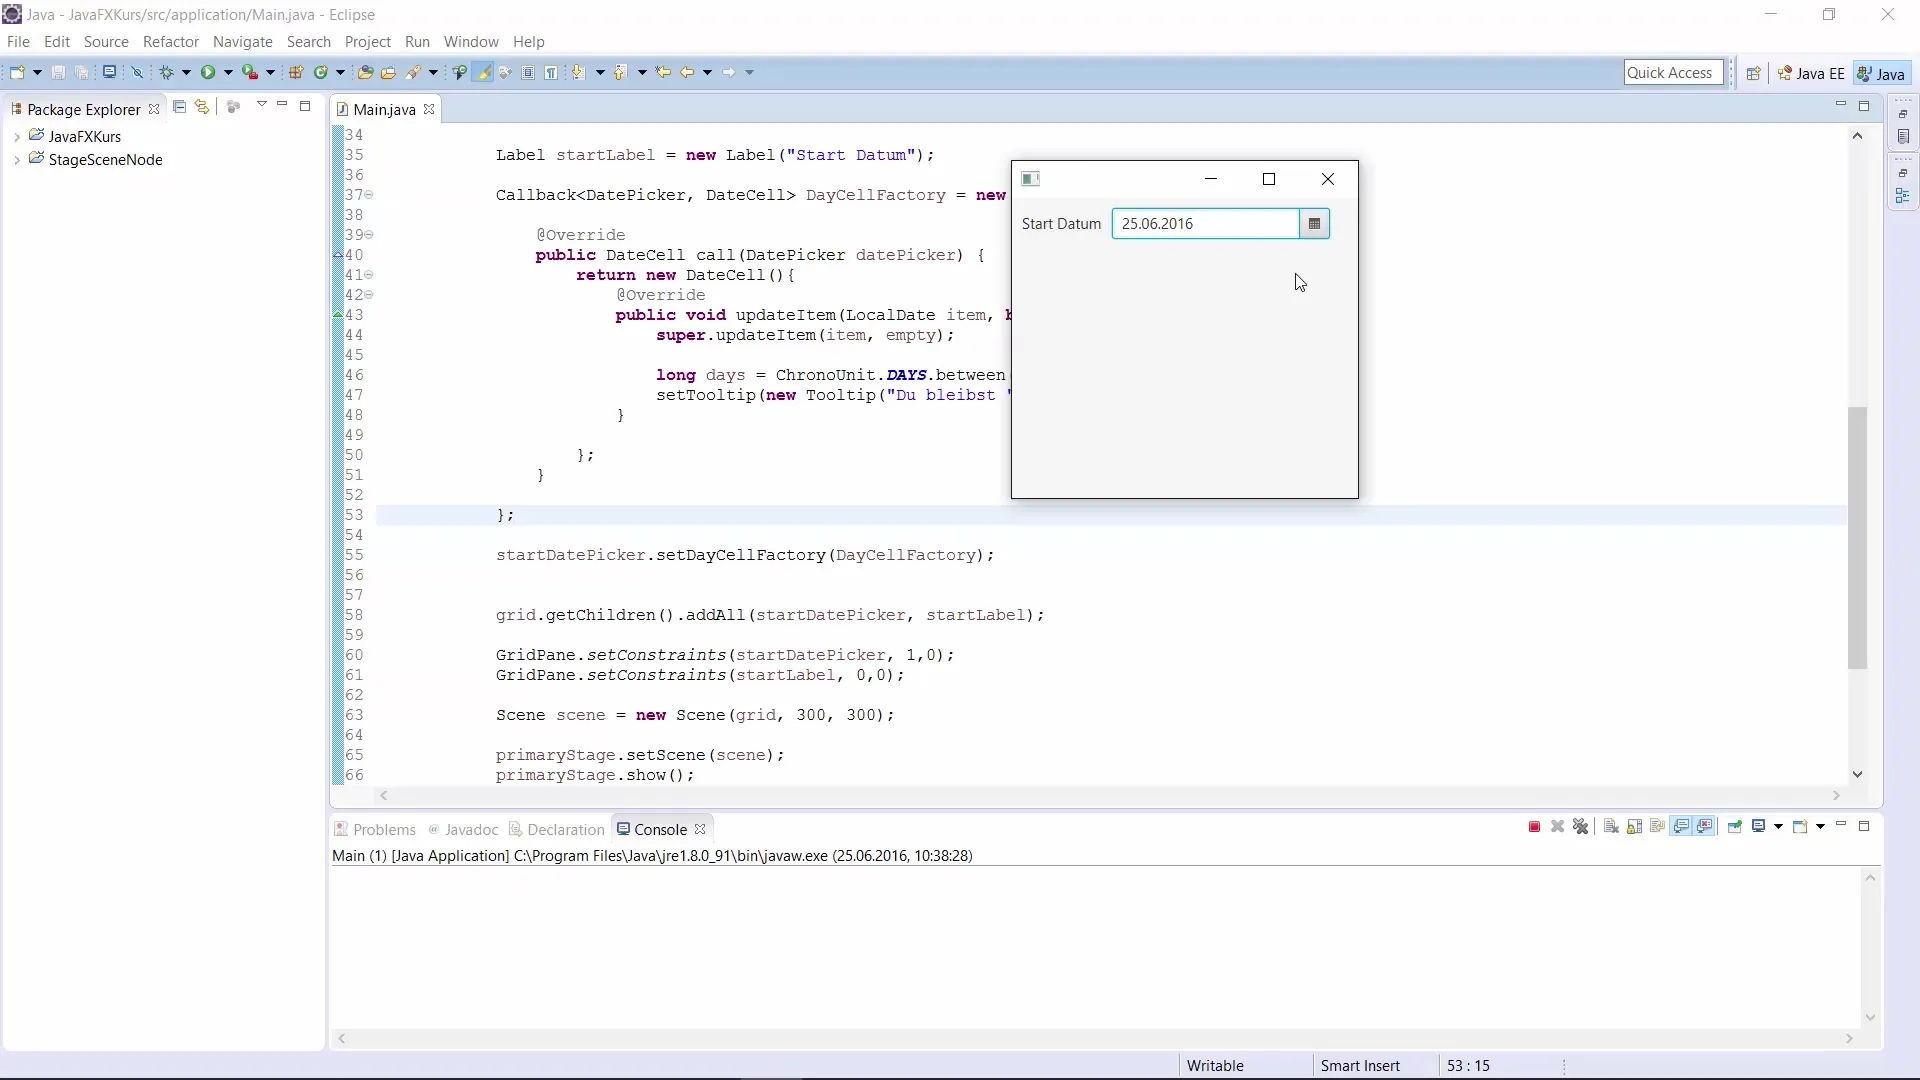Switch to the Java perspective
Screen dimensions: 1920x1080
click(1881, 73)
